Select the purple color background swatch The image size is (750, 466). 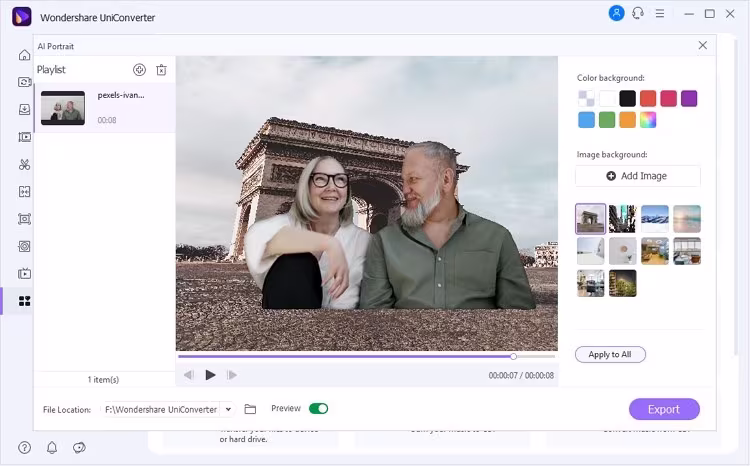689,99
